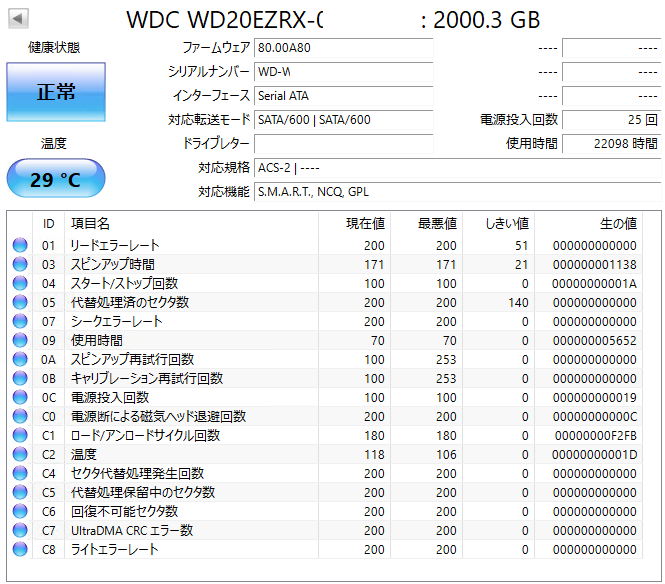Select the シークエラーレート attribute name

[116, 321]
